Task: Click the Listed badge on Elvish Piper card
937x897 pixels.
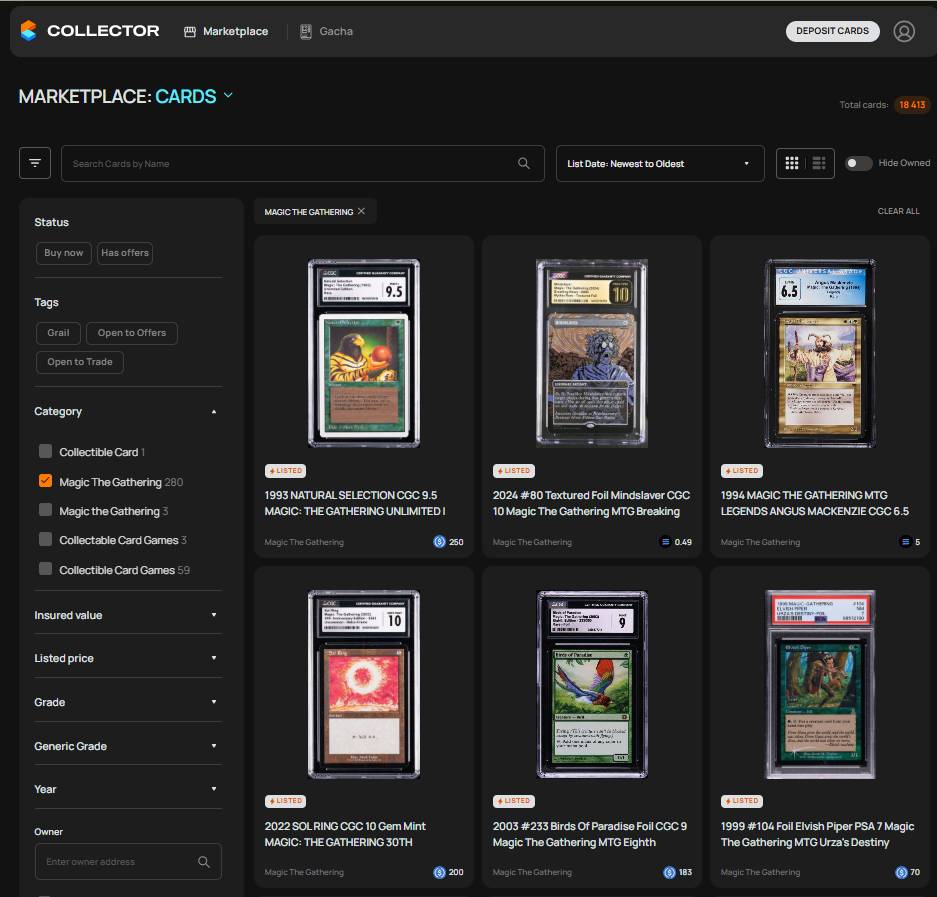Action: pyautogui.click(x=742, y=800)
